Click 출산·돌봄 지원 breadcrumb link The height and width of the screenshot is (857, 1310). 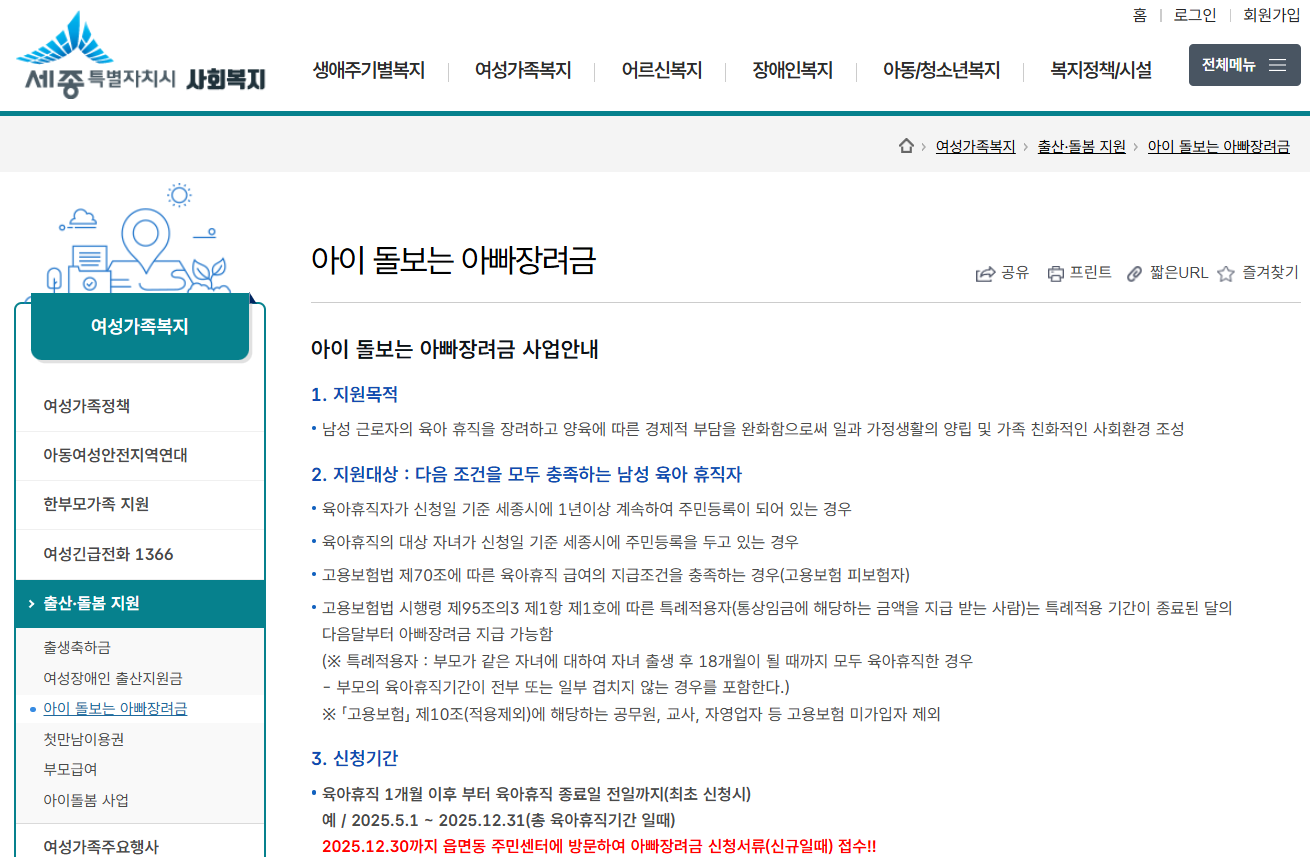(1081, 146)
